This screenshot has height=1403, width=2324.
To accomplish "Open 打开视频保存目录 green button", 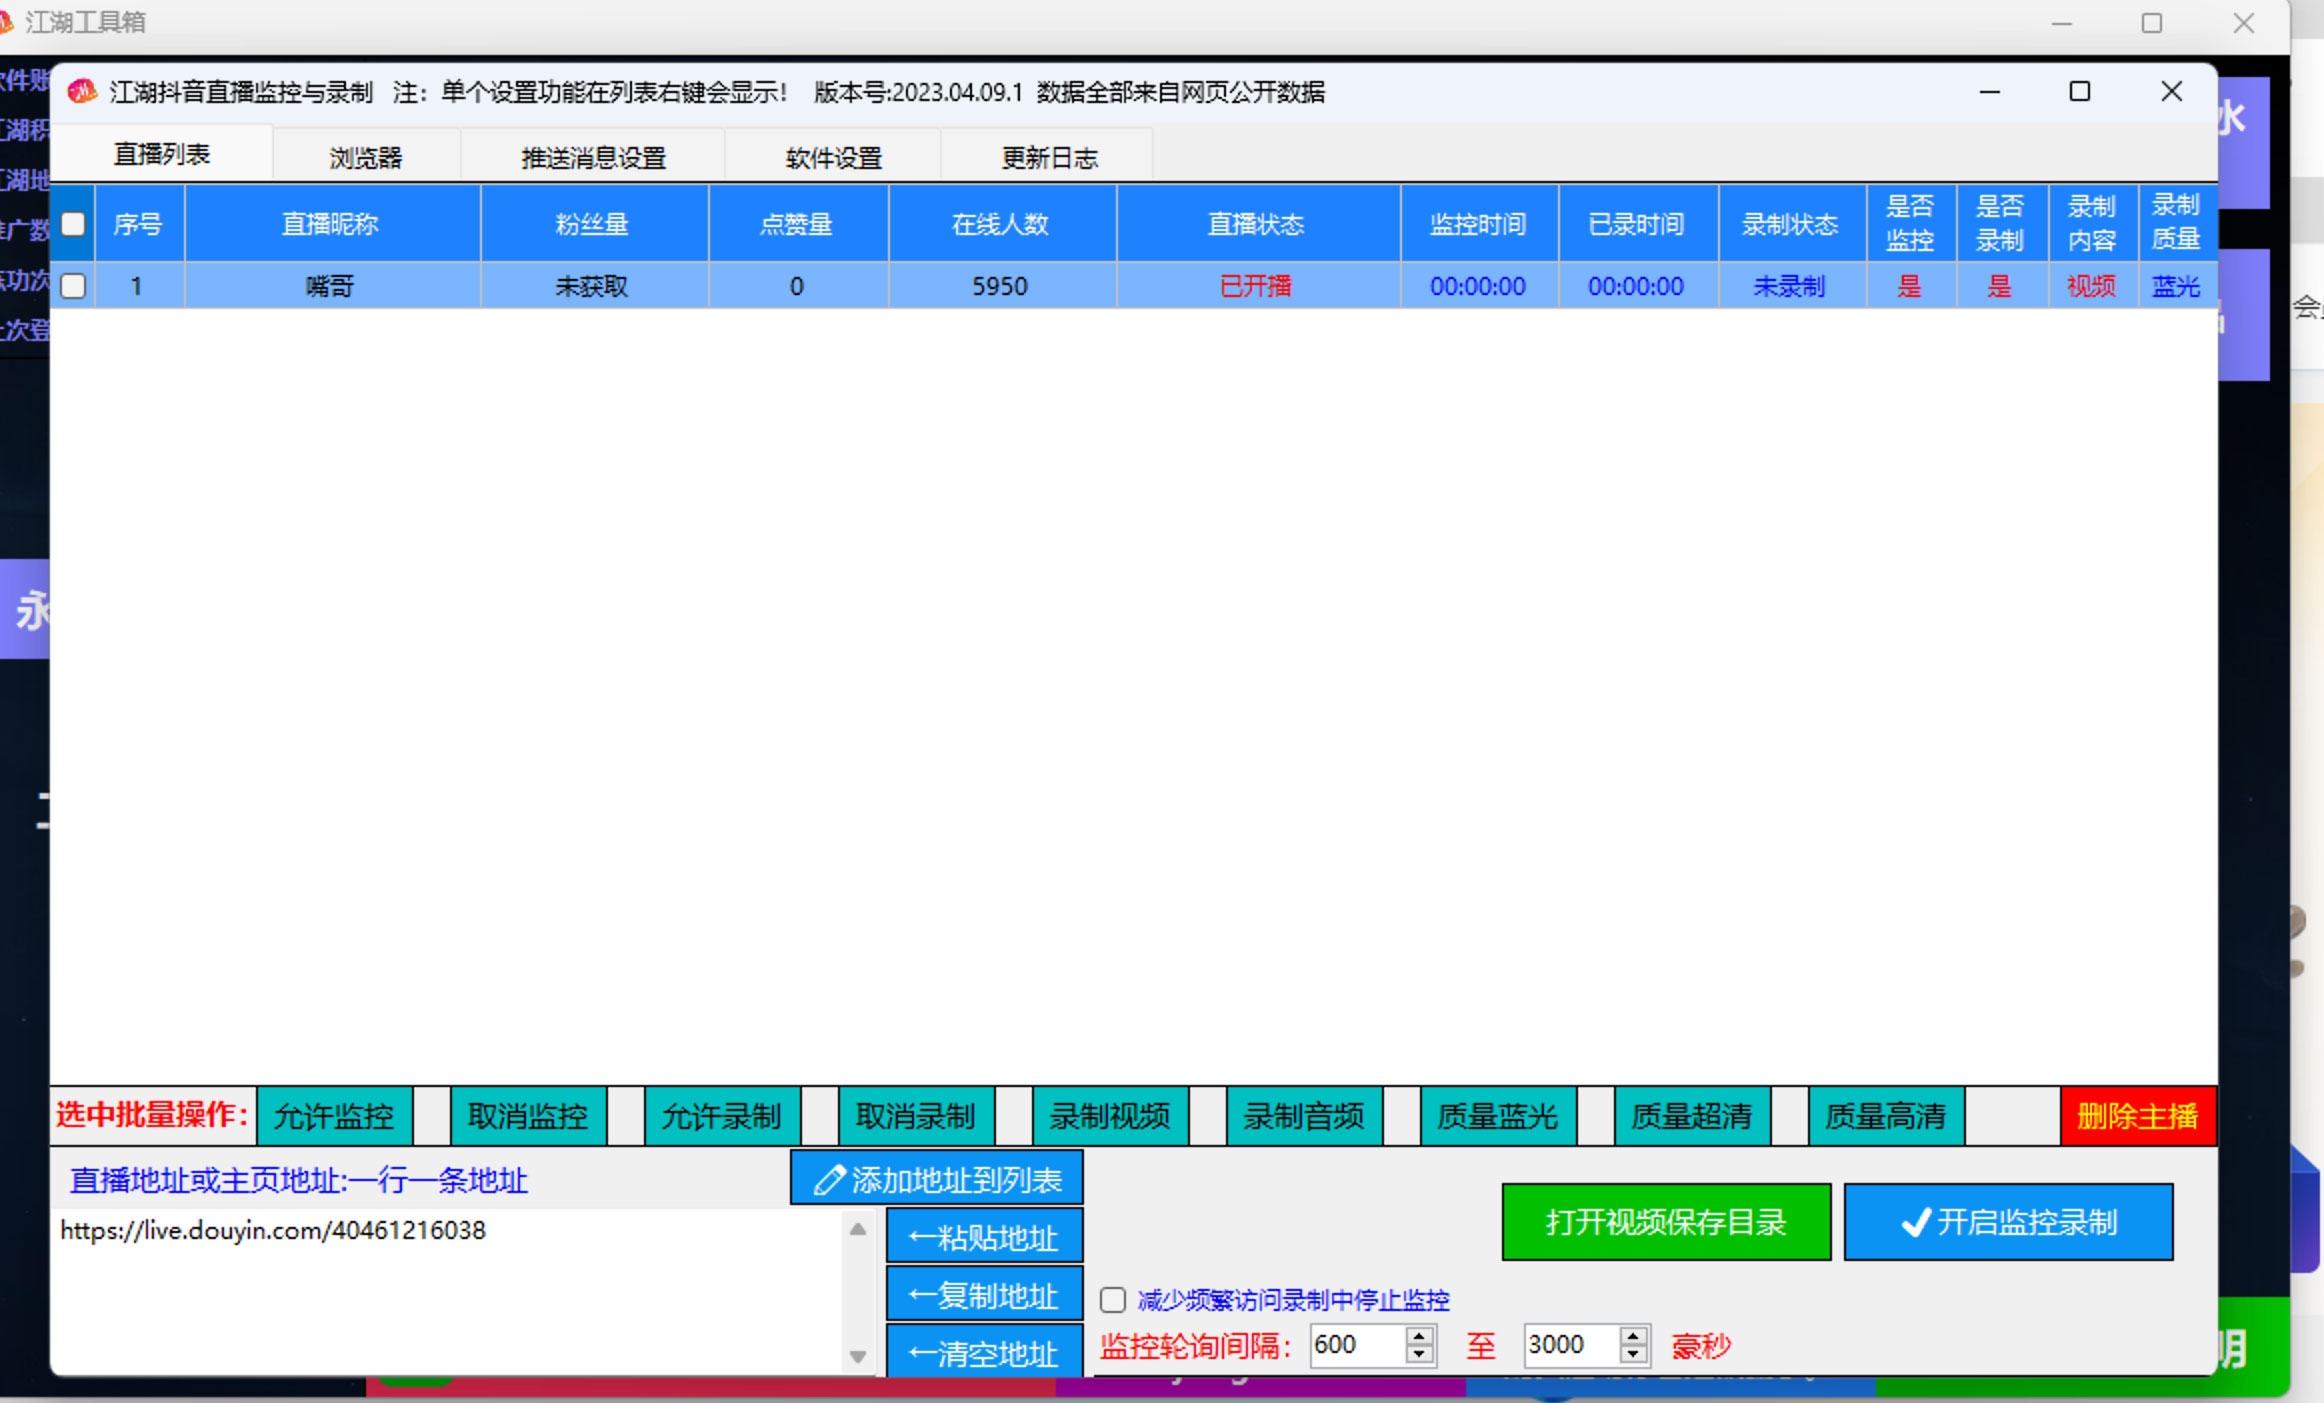I will tap(1665, 1221).
